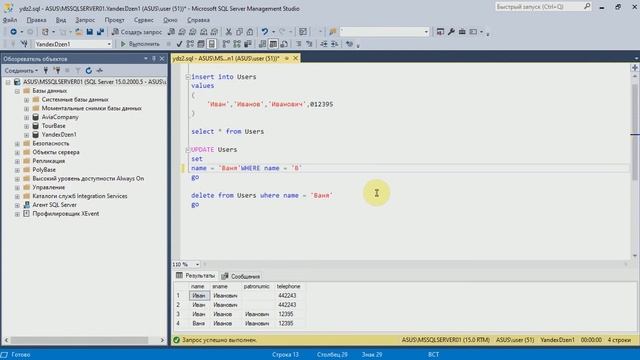Switch to the Результаты tab

196,276
